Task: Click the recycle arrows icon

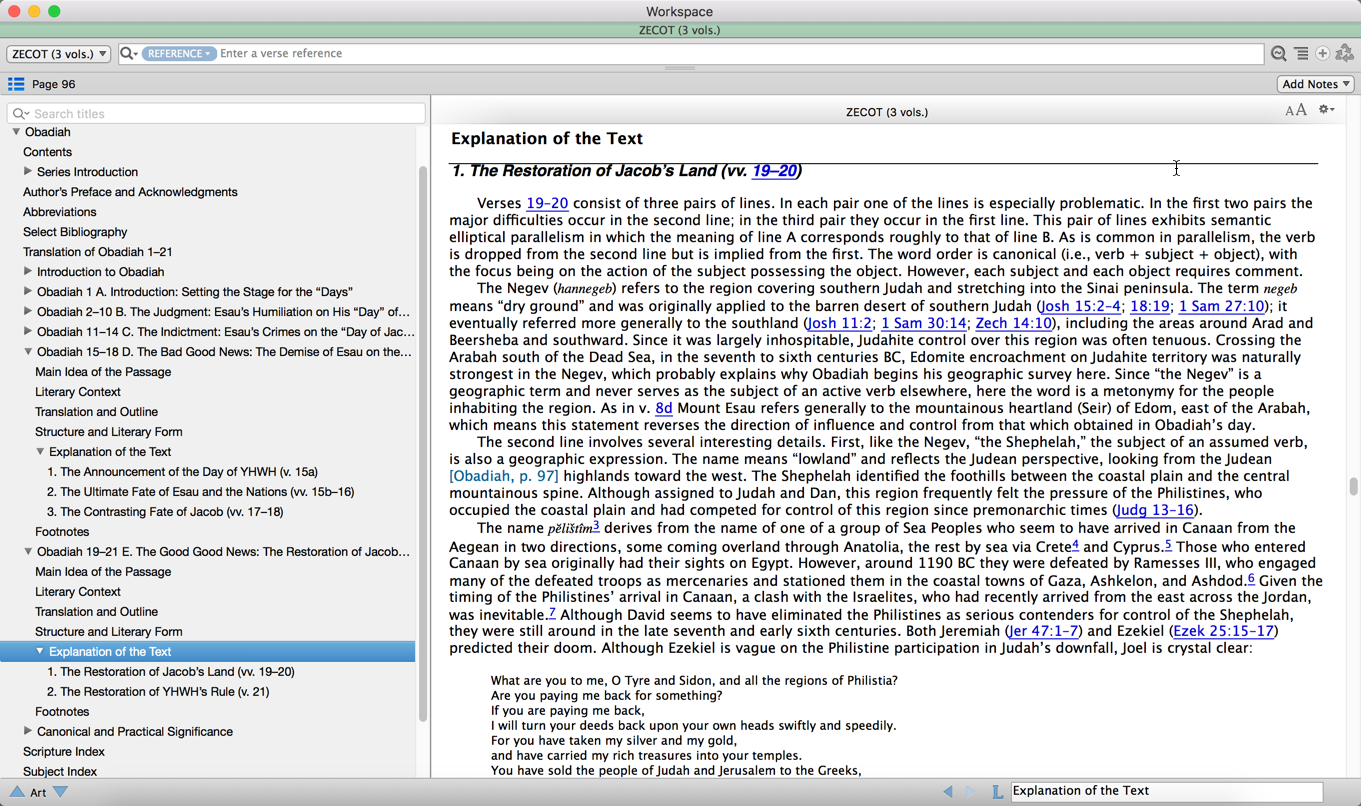Action: tap(1344, 54)
